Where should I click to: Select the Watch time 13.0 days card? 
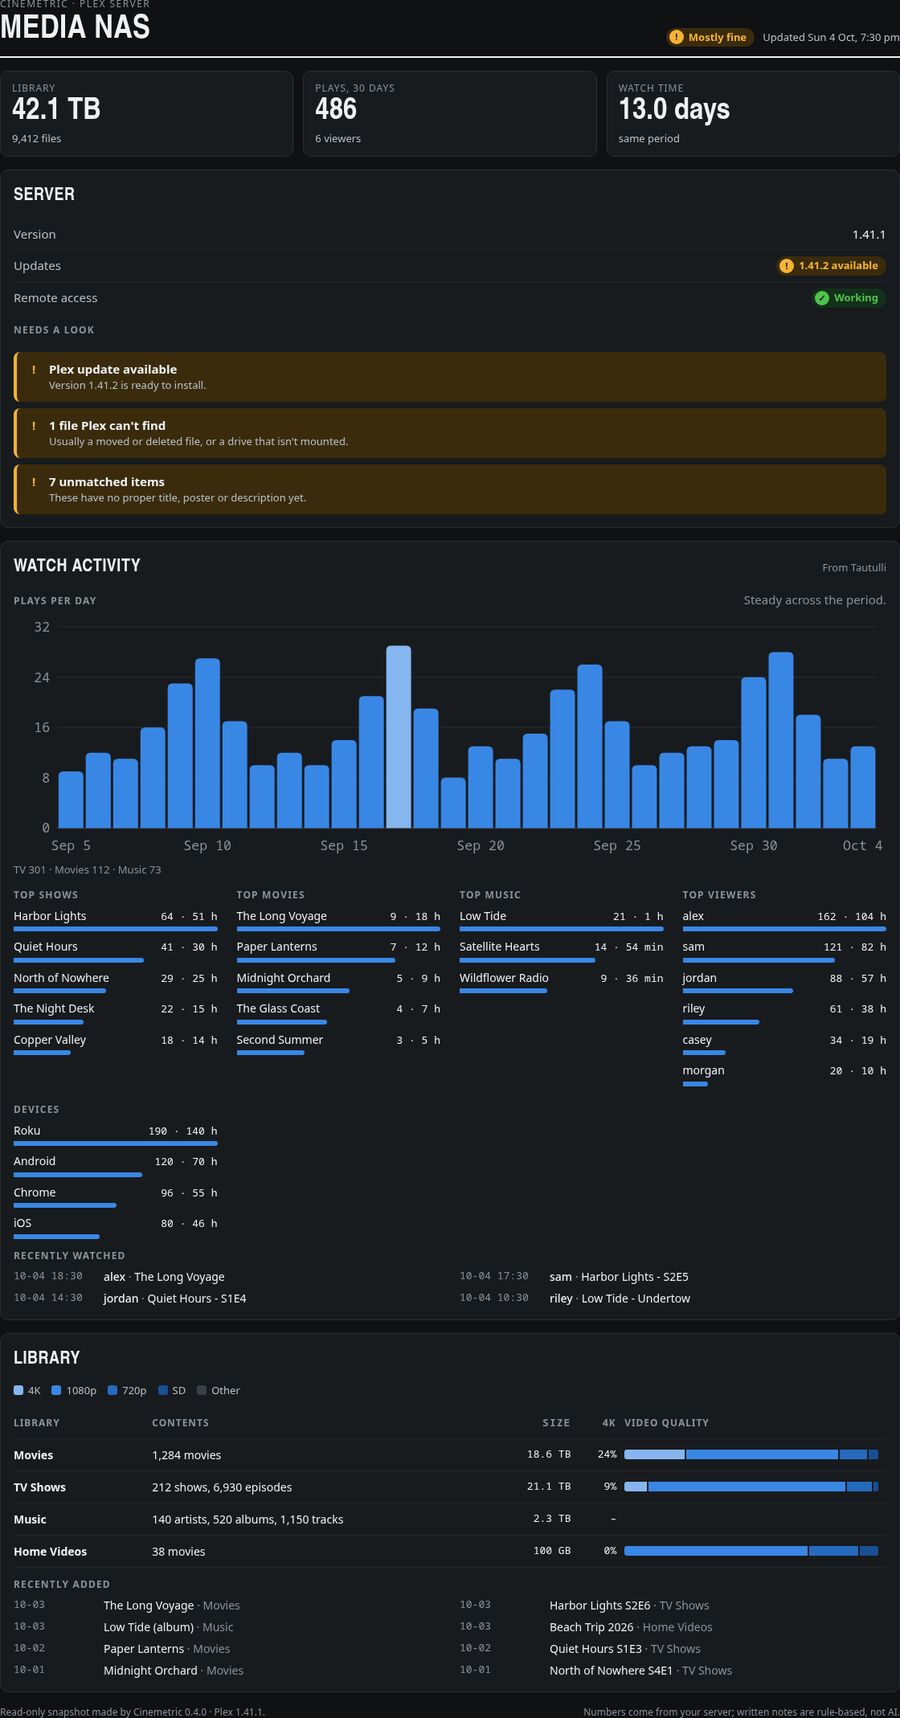(753, 113)
